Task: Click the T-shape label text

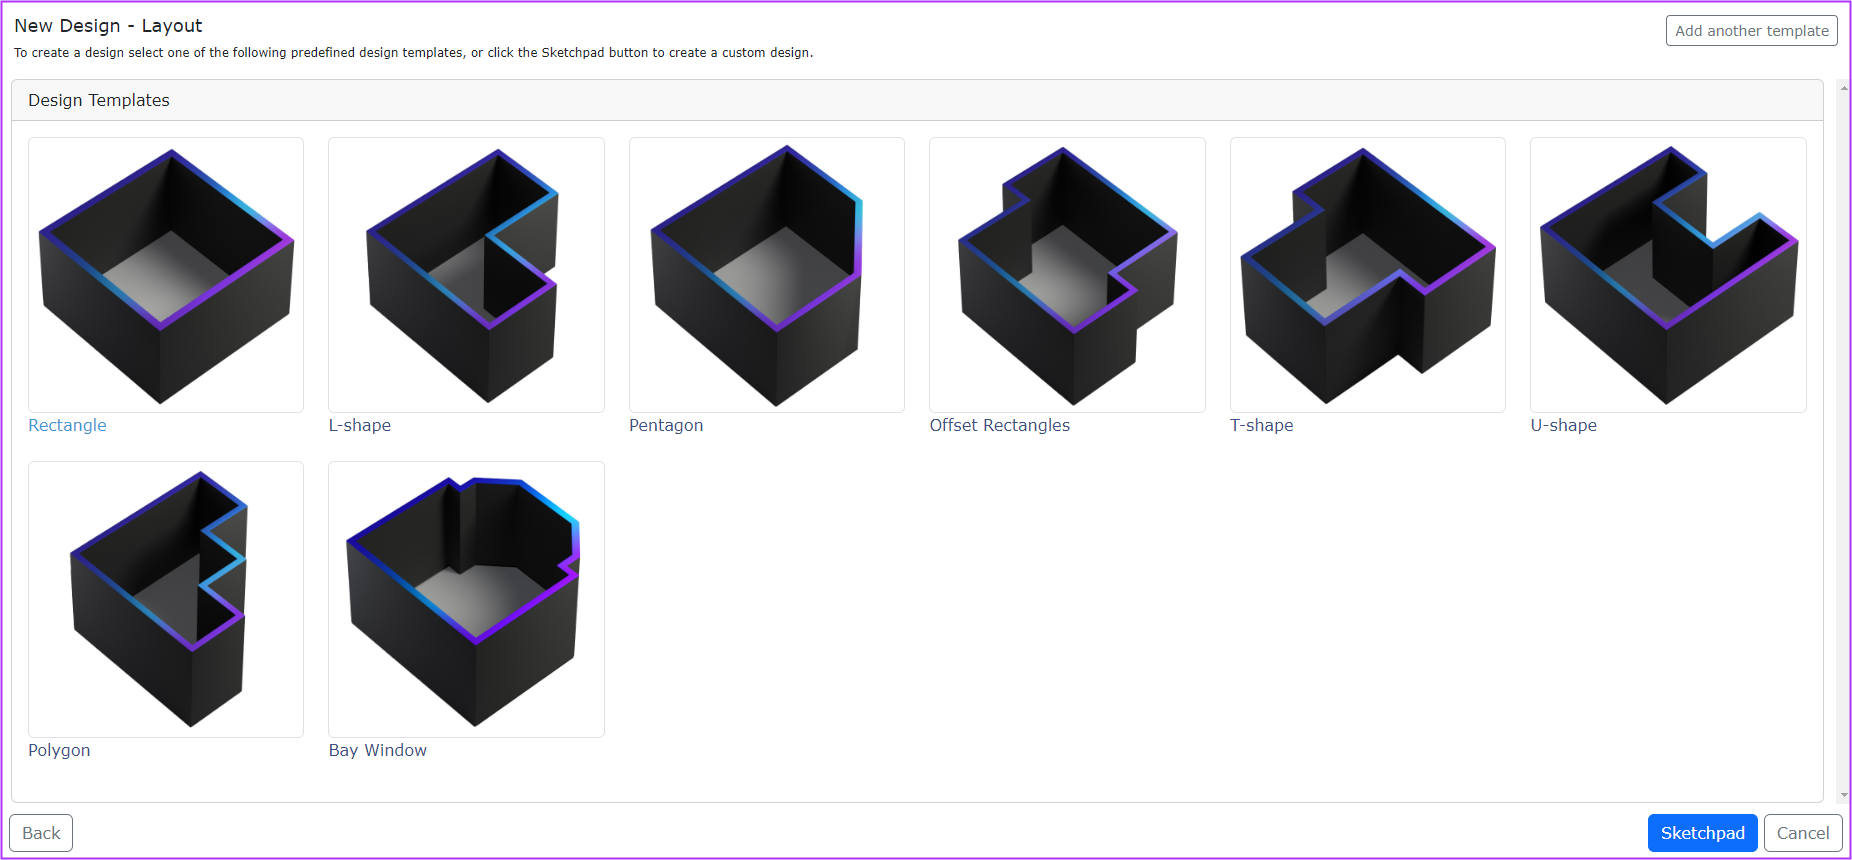Action: (x=1261, y=425)
